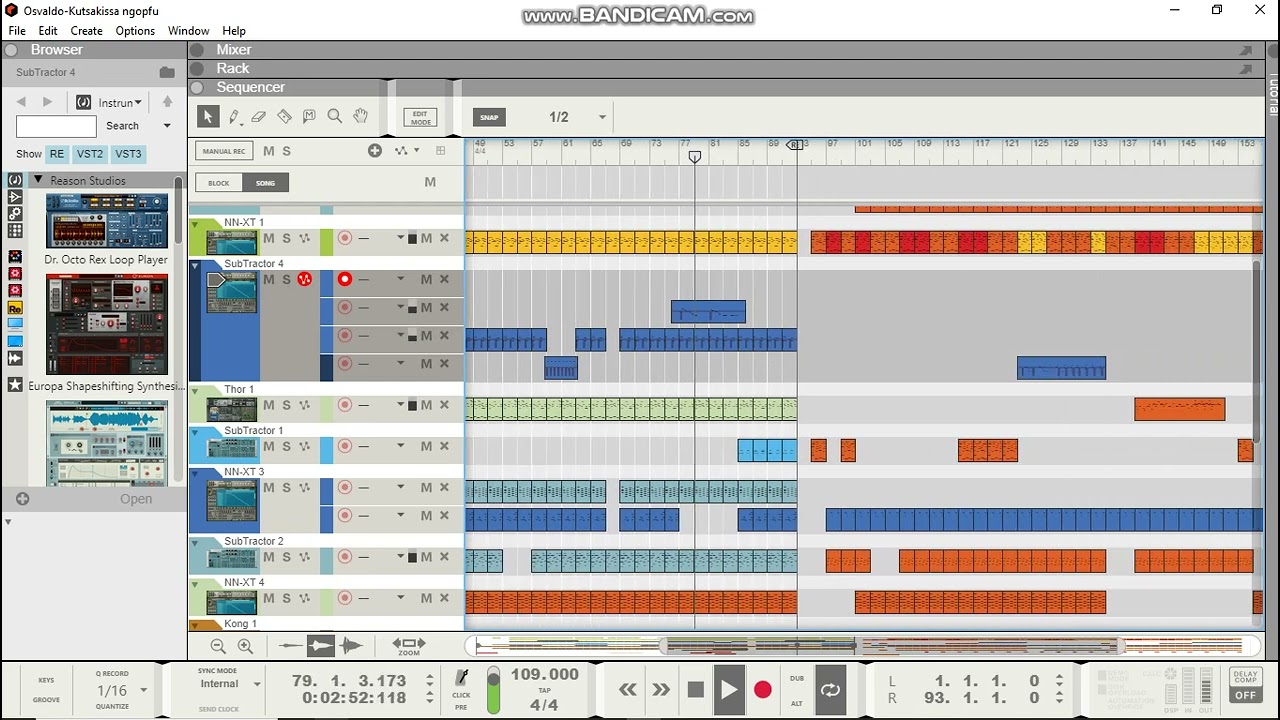Add a new track with plus icon
The height and width of the screenshot is (720, 1280).
click(x=375, y=151)
